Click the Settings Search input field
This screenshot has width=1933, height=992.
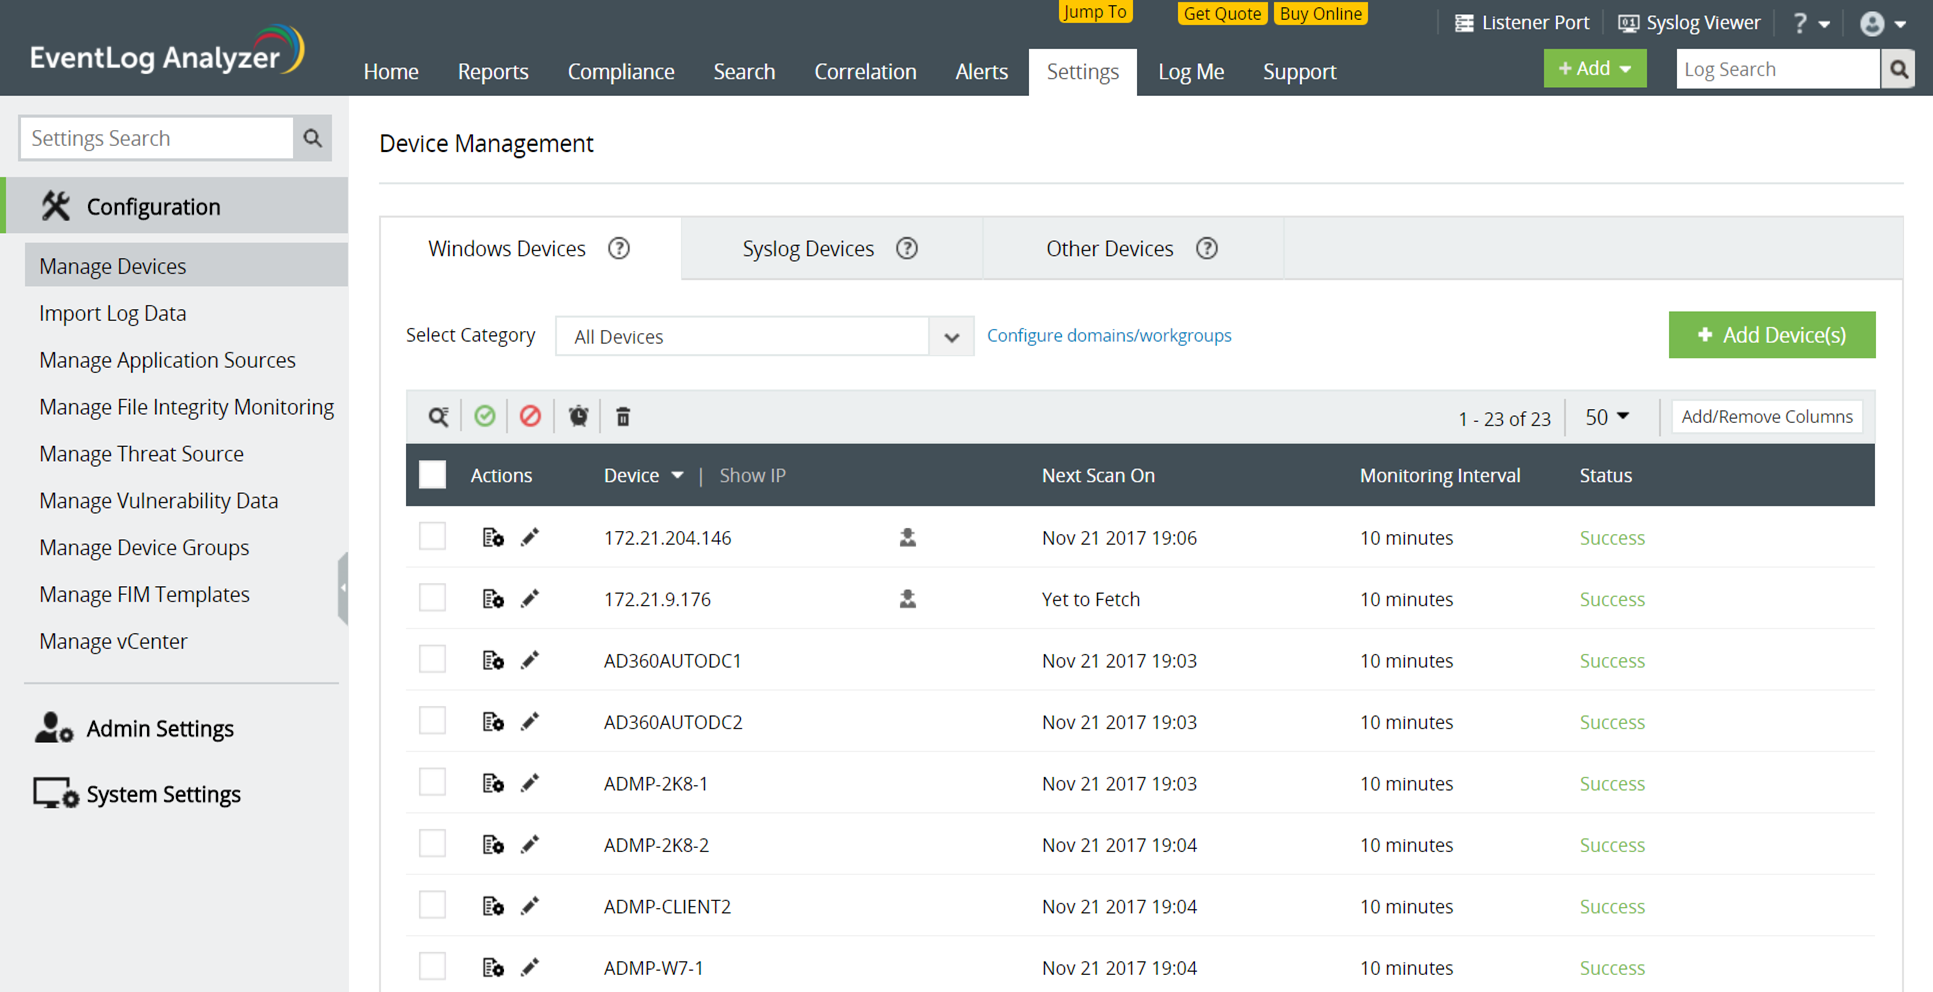point(157,138)
